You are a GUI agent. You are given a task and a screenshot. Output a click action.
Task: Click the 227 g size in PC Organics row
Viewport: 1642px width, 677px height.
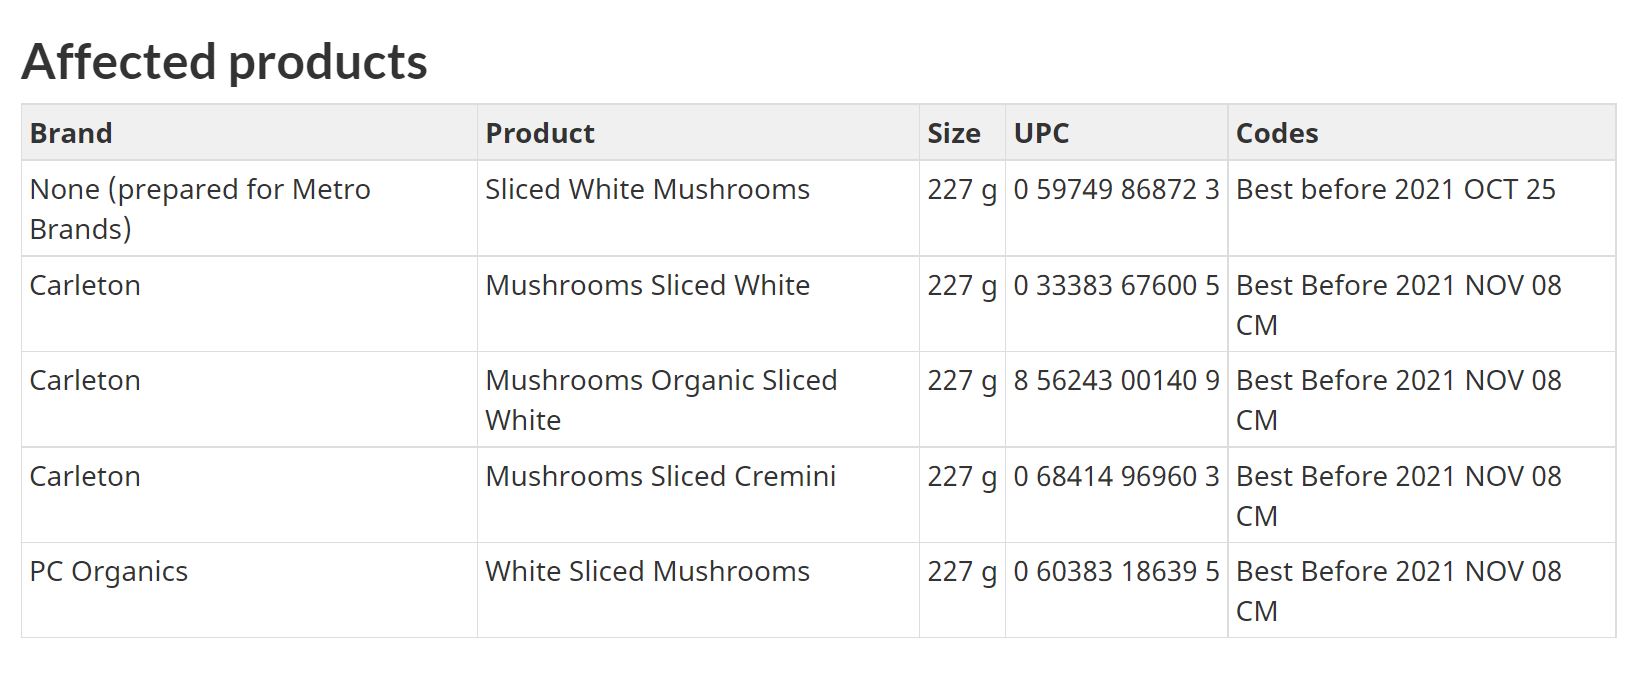pyautogui.click(x=962, y=572)
